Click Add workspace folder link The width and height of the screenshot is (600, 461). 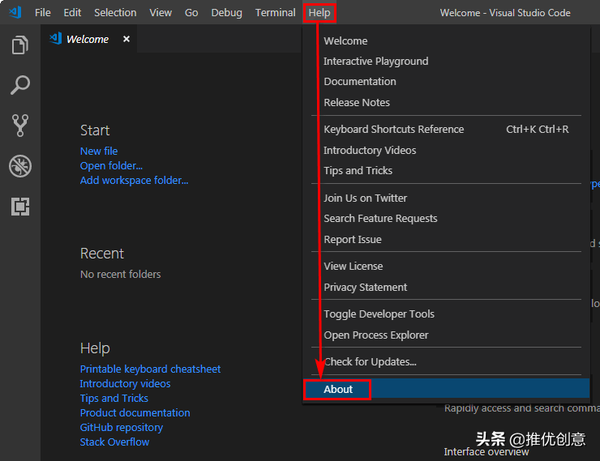coord(134,181)
